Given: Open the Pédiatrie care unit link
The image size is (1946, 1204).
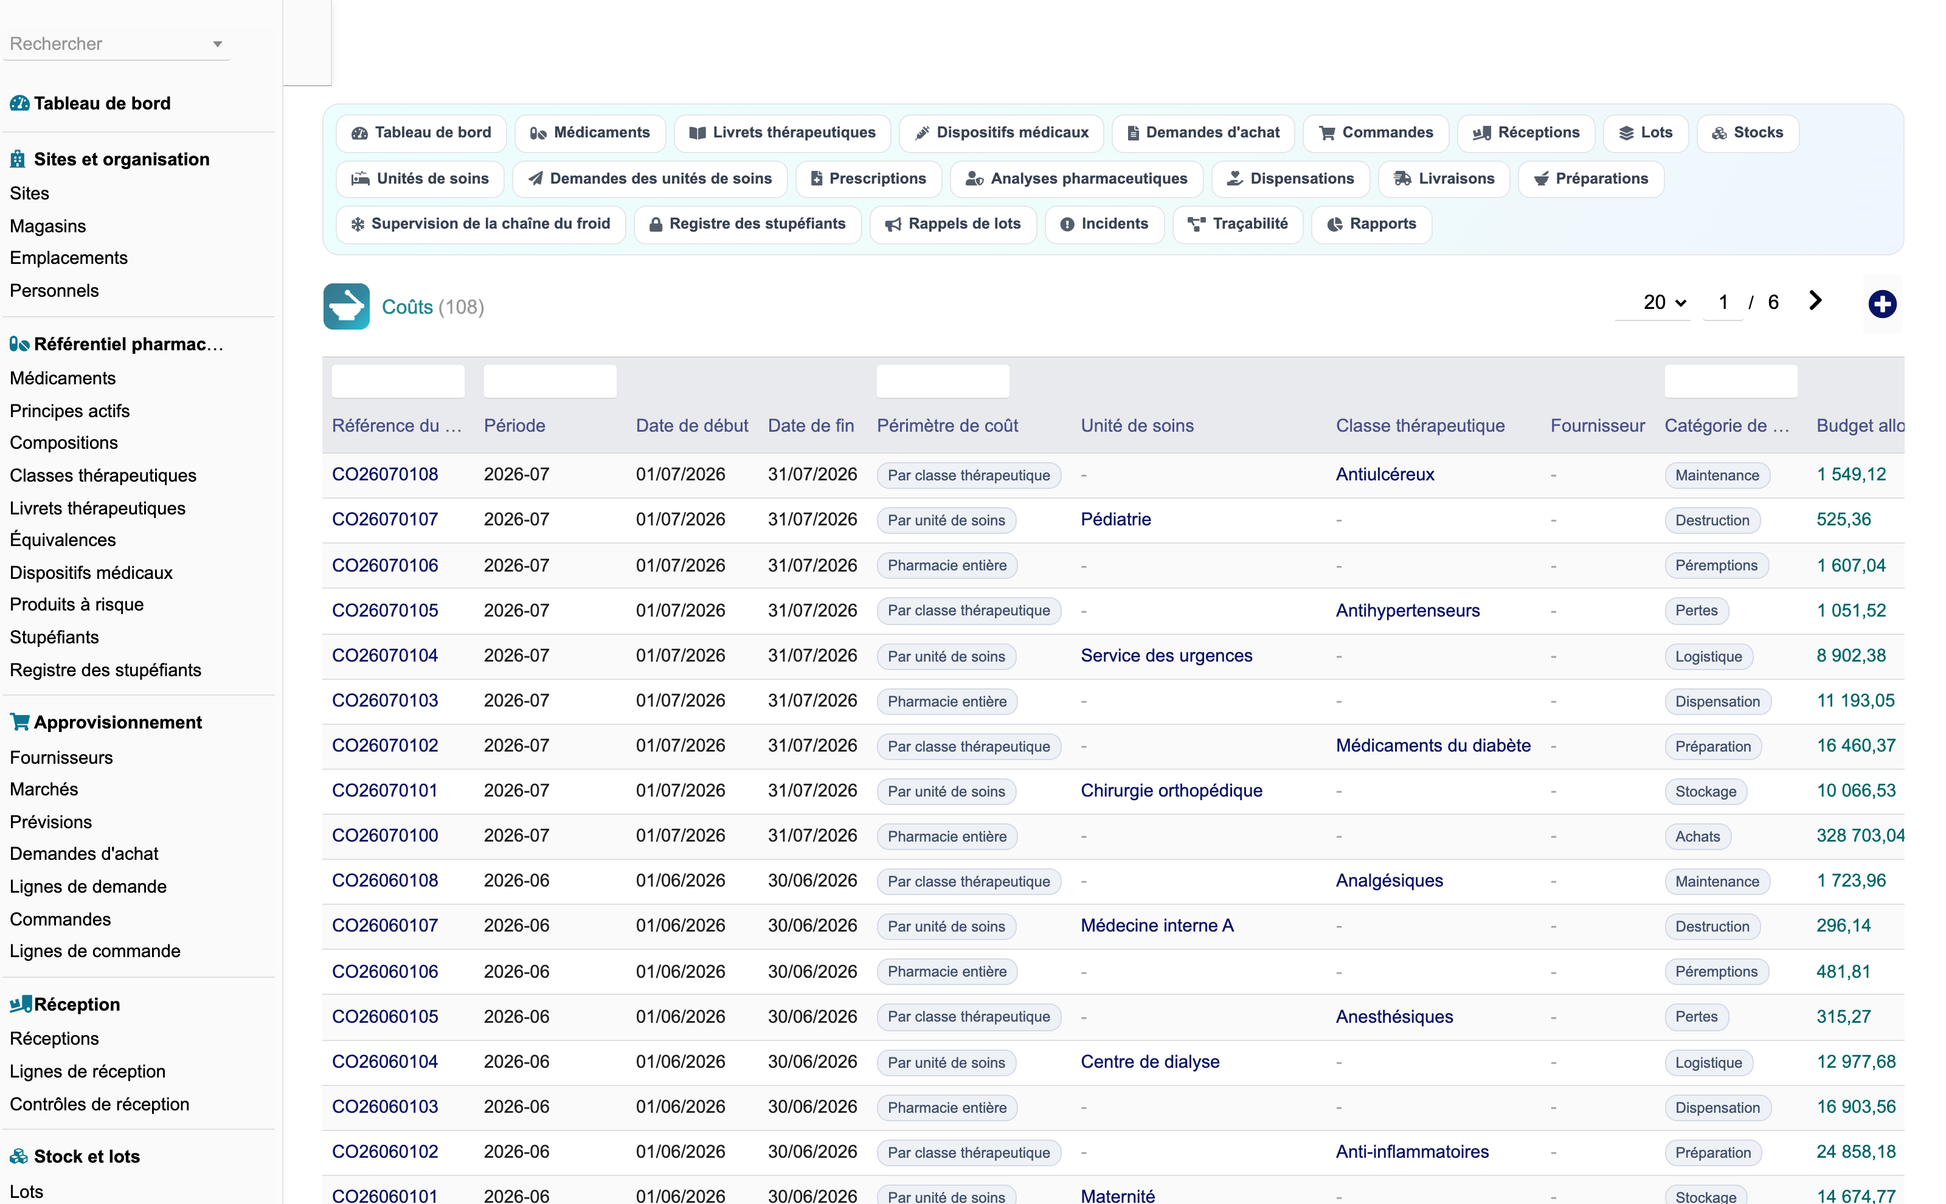Looking at the screenshot, I should click(1116, 520).
